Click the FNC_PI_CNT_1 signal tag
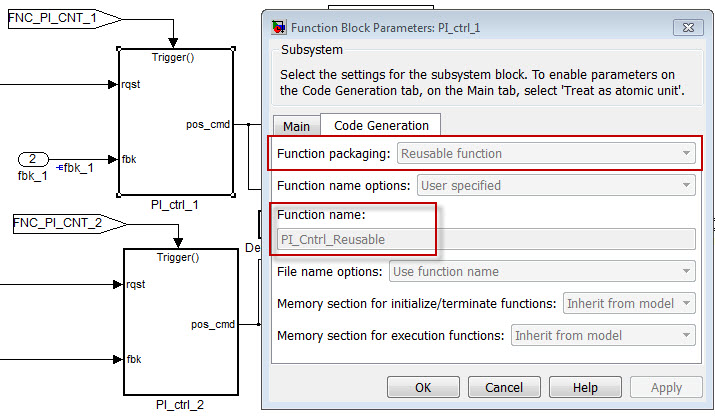 pyautogui.click(x=58, y=19)
